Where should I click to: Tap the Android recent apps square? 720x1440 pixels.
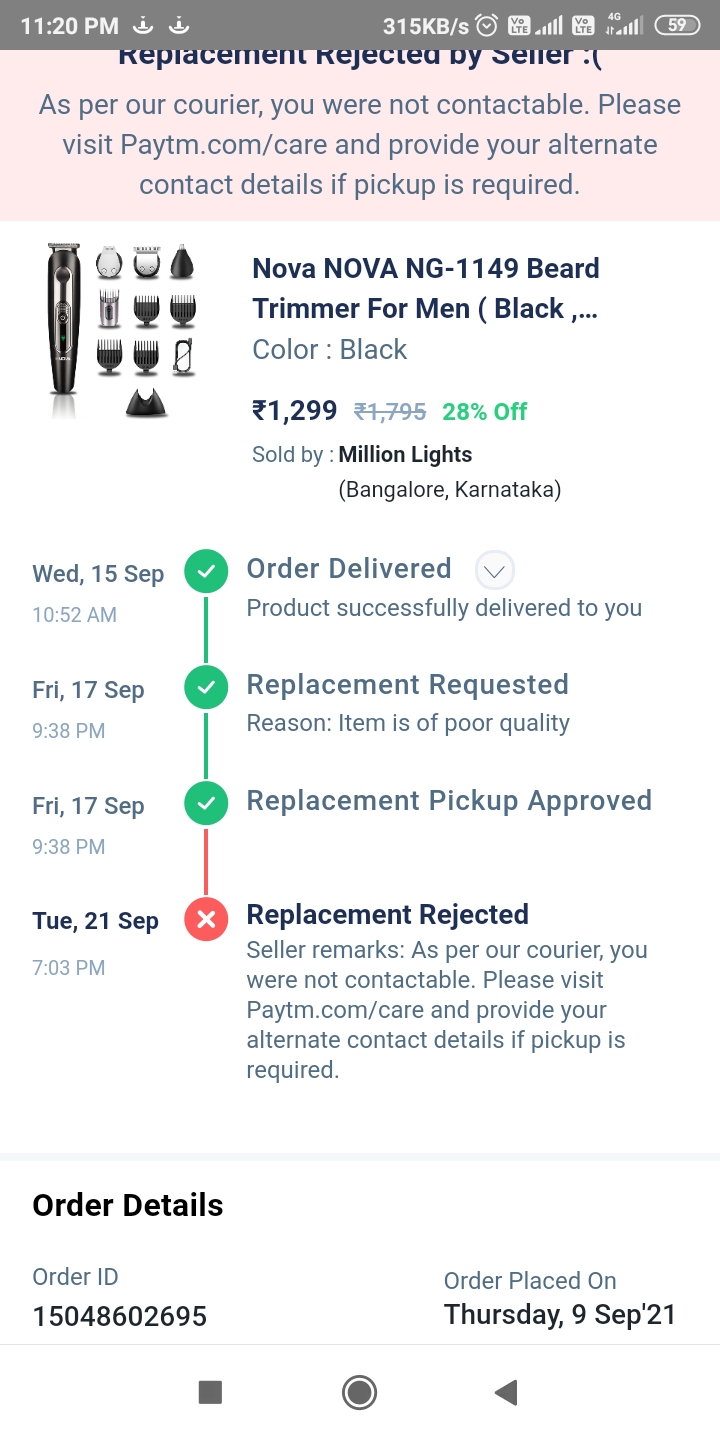point(210,1392)
